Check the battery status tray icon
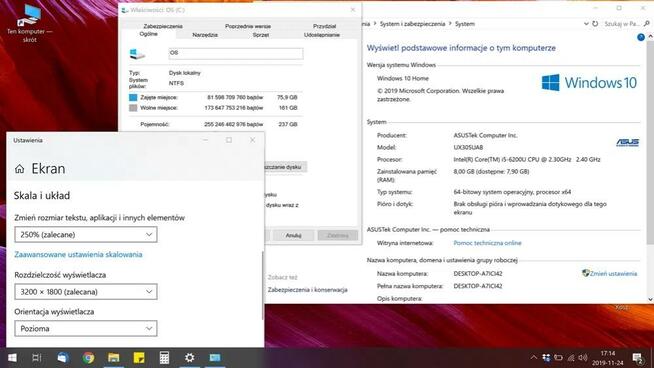Image resolution: width=654 pixels, height=368 pixels. click(558, 358)
